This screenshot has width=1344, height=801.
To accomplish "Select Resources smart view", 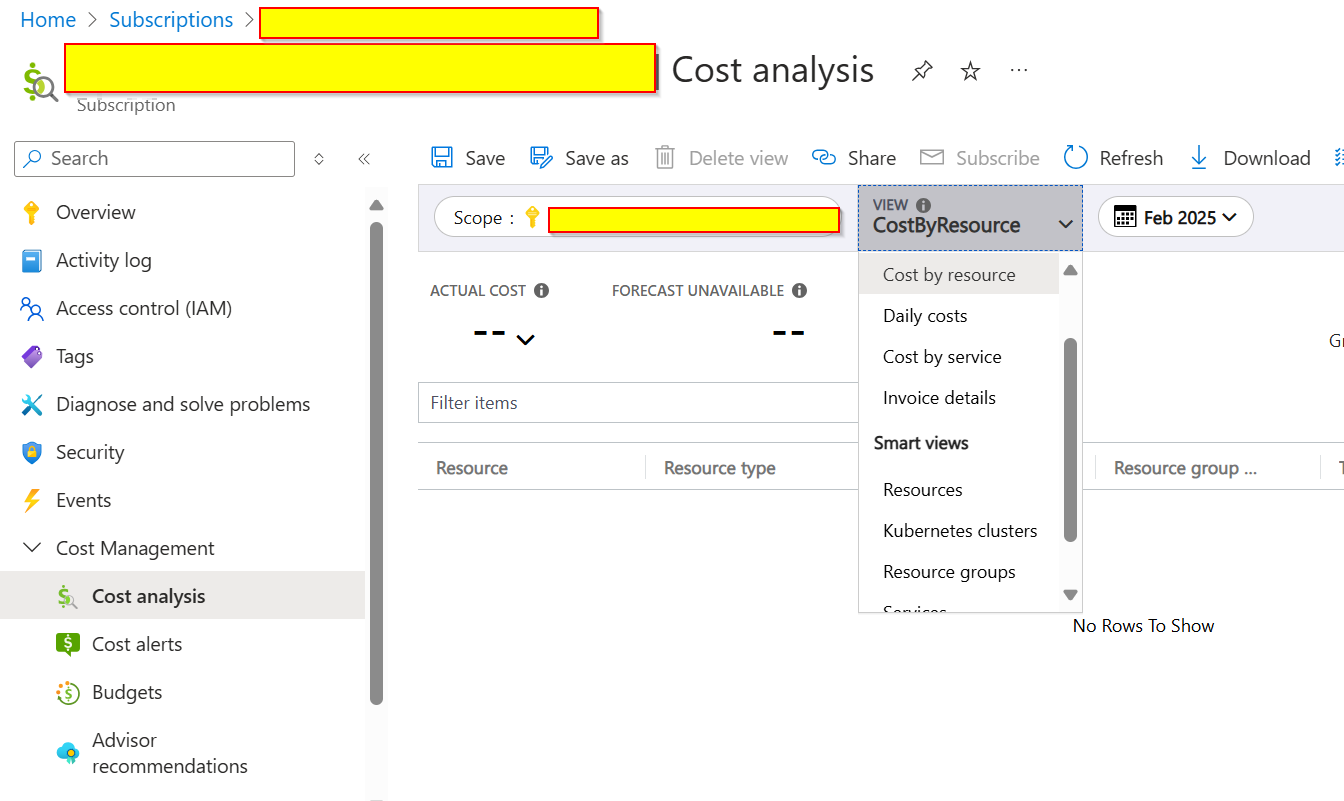I will click(x=959, y=490).
